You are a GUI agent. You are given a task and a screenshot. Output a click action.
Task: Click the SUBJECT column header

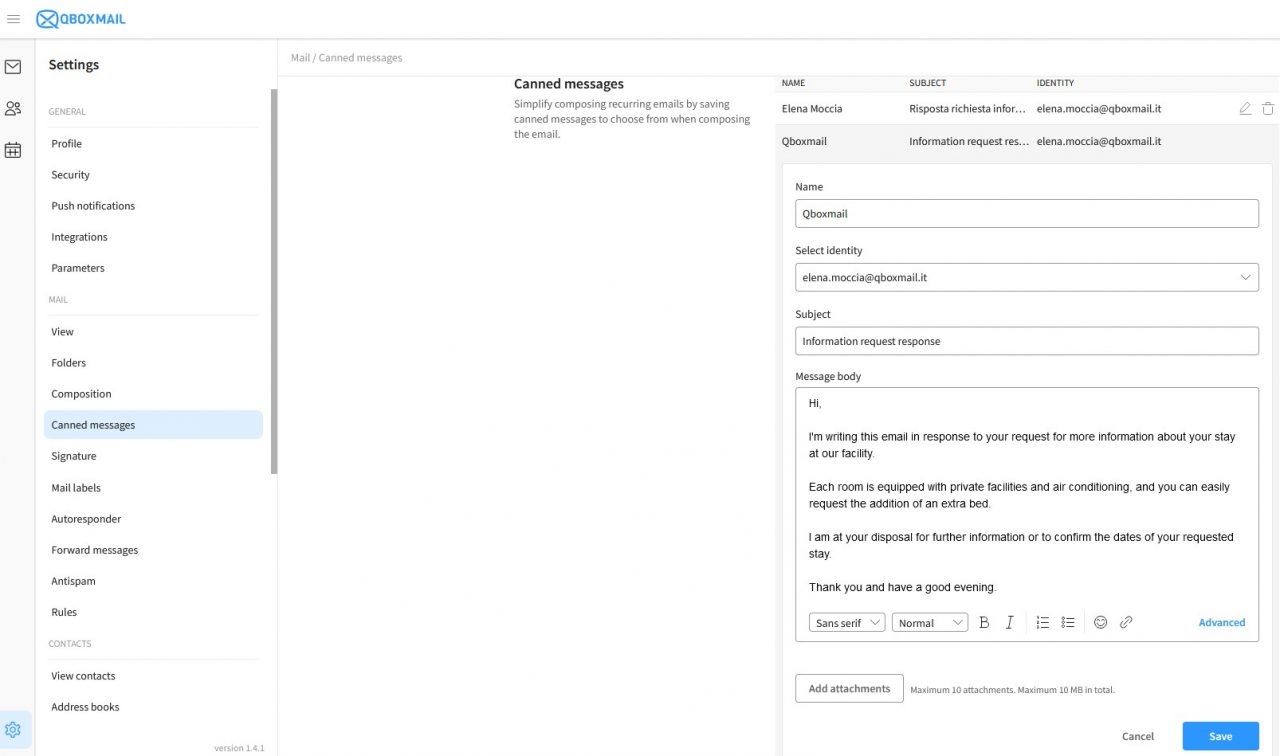click(928, 83)
